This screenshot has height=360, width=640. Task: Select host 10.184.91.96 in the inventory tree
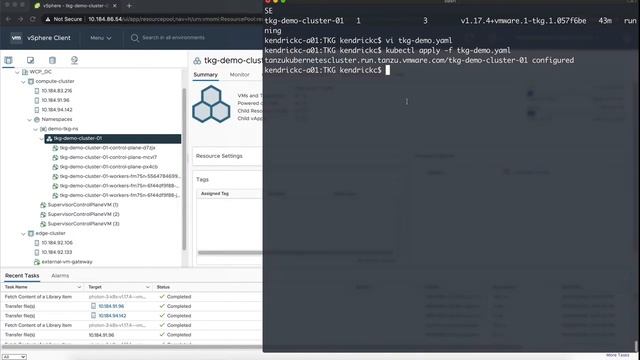tap(55, 100)
